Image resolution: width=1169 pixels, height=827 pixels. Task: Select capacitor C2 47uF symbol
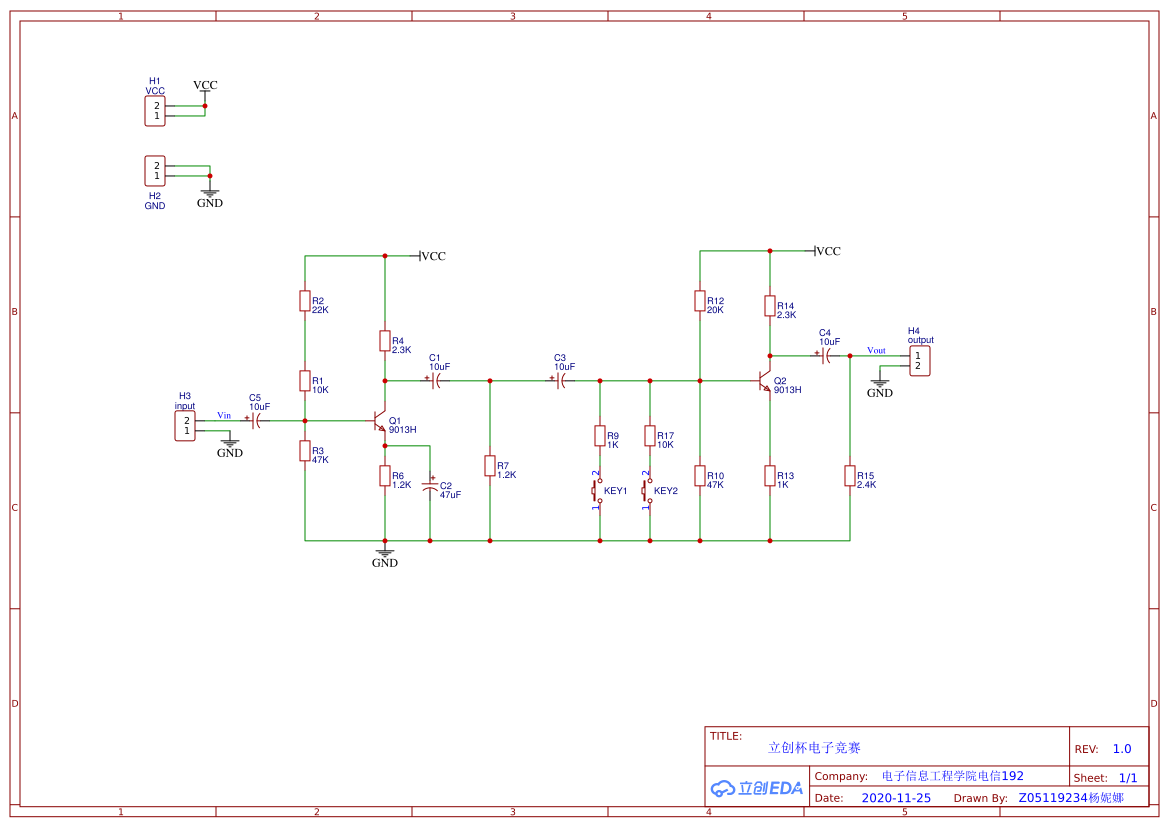point(429,485)
